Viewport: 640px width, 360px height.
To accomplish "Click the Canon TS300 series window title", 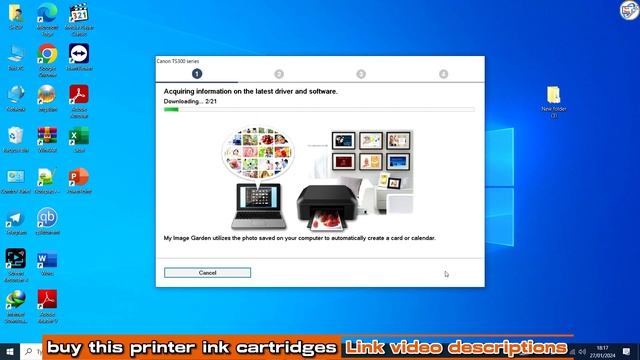I will click(x=178, y=61).
